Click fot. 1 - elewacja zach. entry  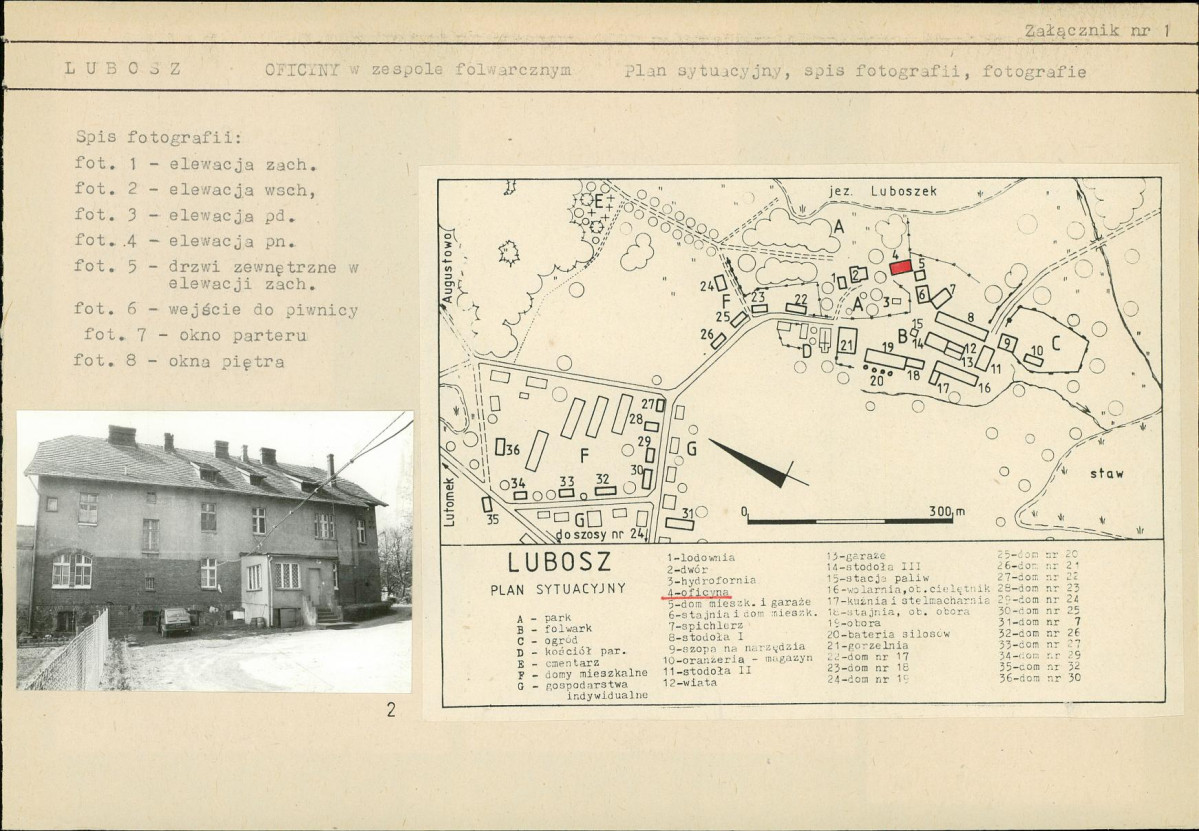(x=195, y=164)
